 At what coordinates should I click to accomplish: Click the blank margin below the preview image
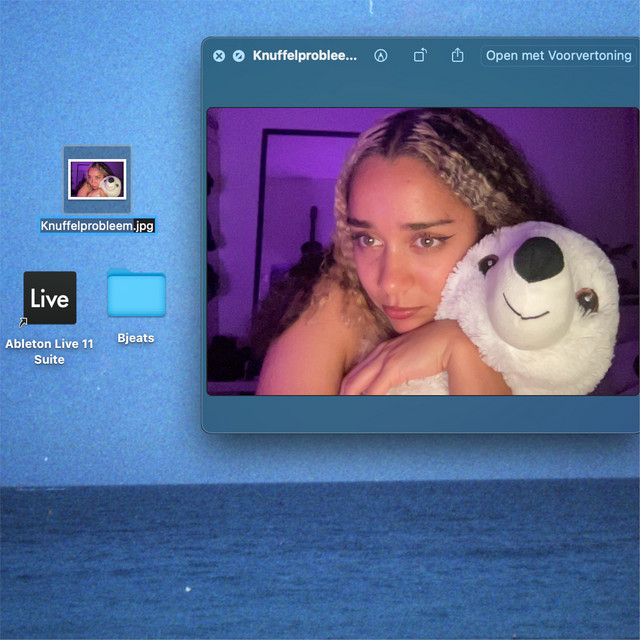420,413
